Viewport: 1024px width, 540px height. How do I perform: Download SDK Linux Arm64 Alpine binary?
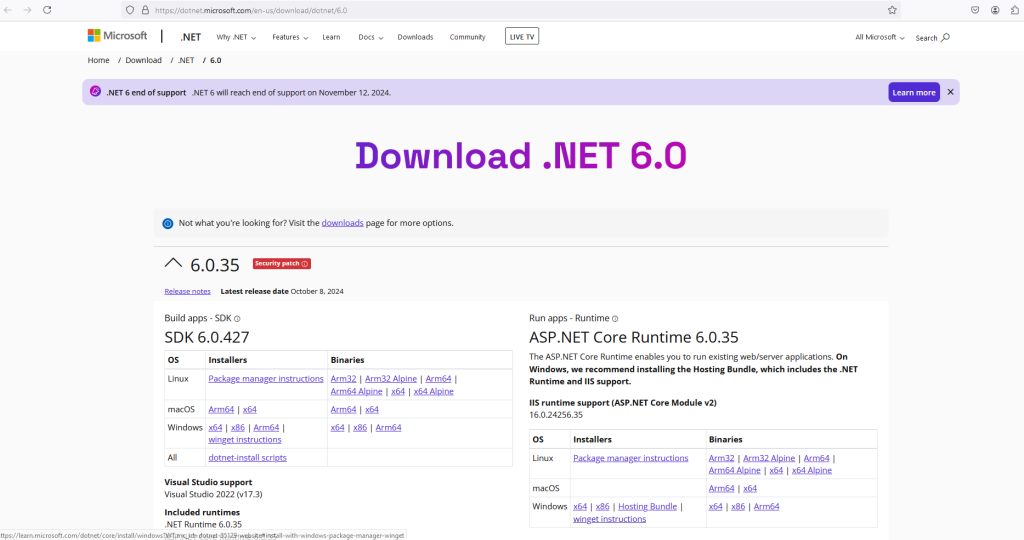tap(357, 391)
